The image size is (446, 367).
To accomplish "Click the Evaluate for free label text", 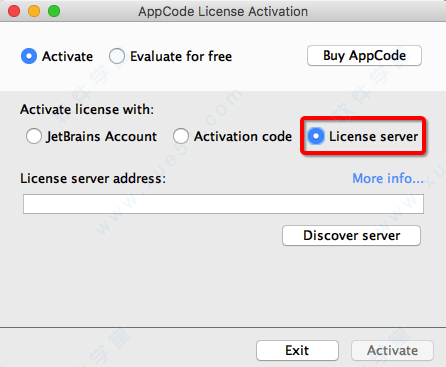I will (x=181, y=56).
